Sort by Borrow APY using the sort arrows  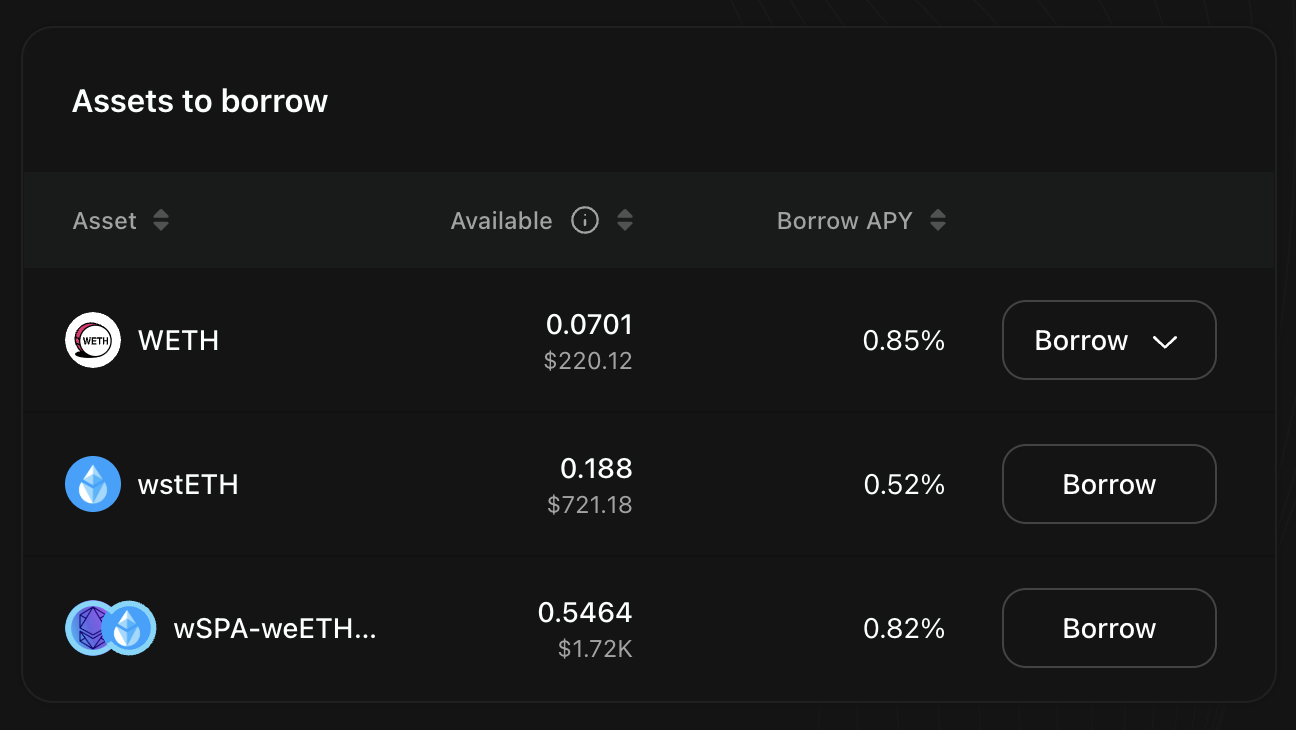click(x=938, y=221)
